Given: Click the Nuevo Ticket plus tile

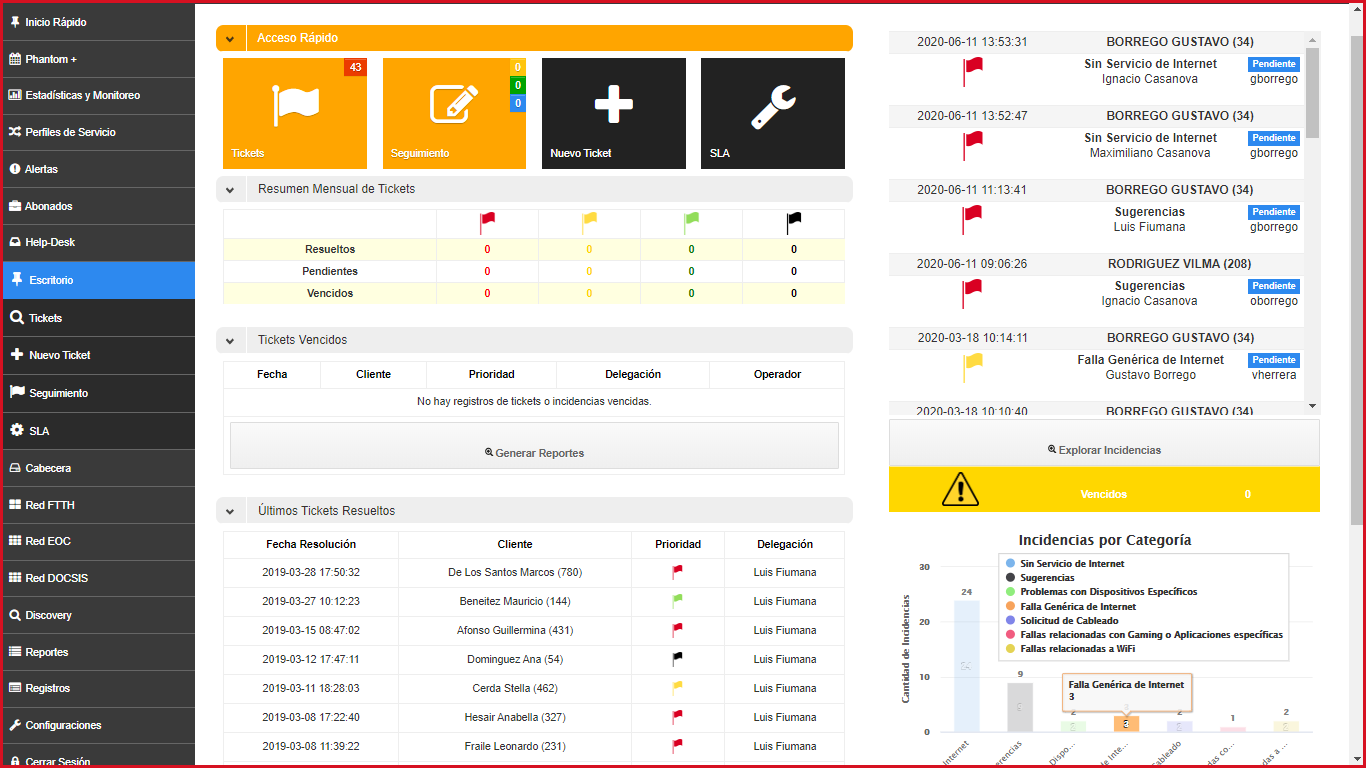Looking at the screenshot, I should pyautogui.click(x=613, y=112).
